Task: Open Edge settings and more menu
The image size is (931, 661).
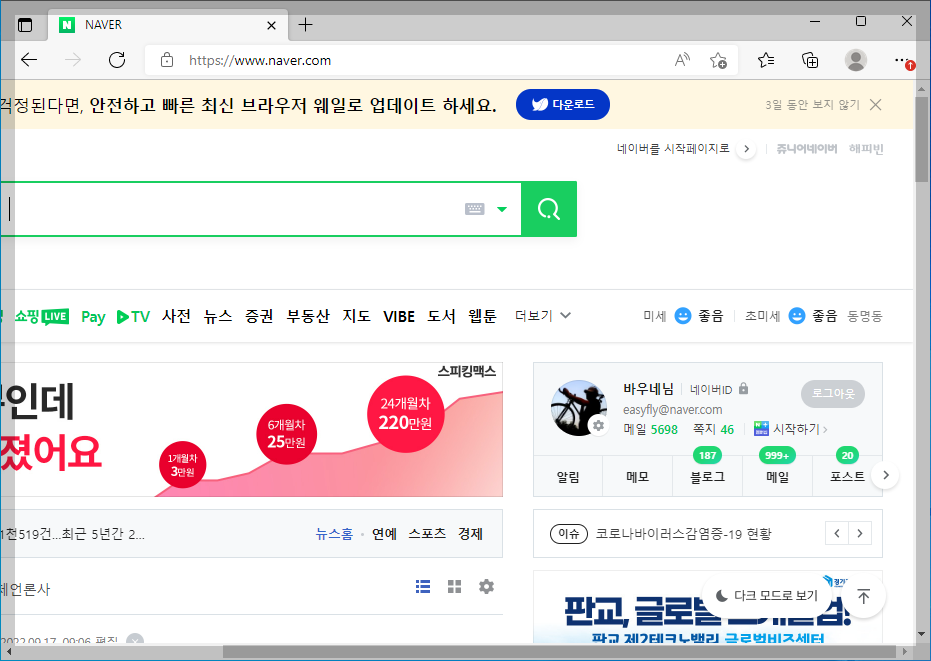Action: (x=901, y=60)
